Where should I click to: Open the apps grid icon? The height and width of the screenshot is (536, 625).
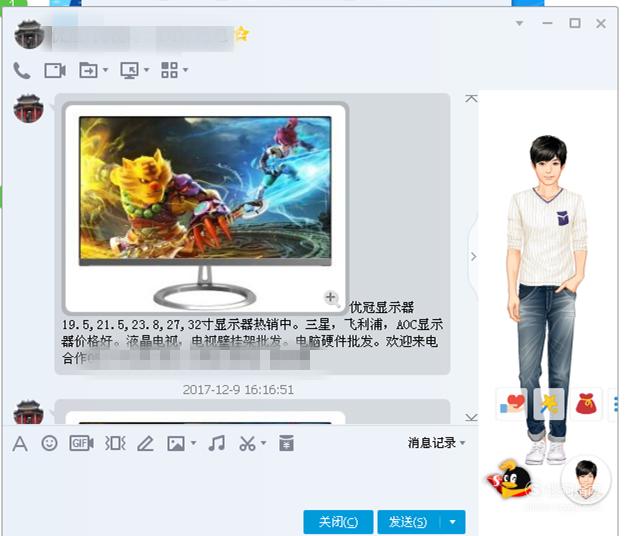[169, 70]
